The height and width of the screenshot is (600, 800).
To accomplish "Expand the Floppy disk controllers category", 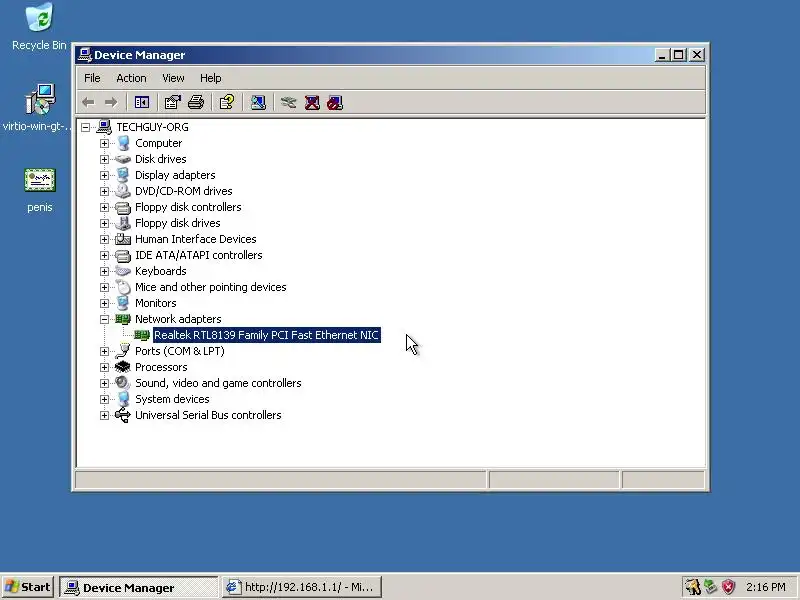I will pyautogui.click(x=105, y=207).
